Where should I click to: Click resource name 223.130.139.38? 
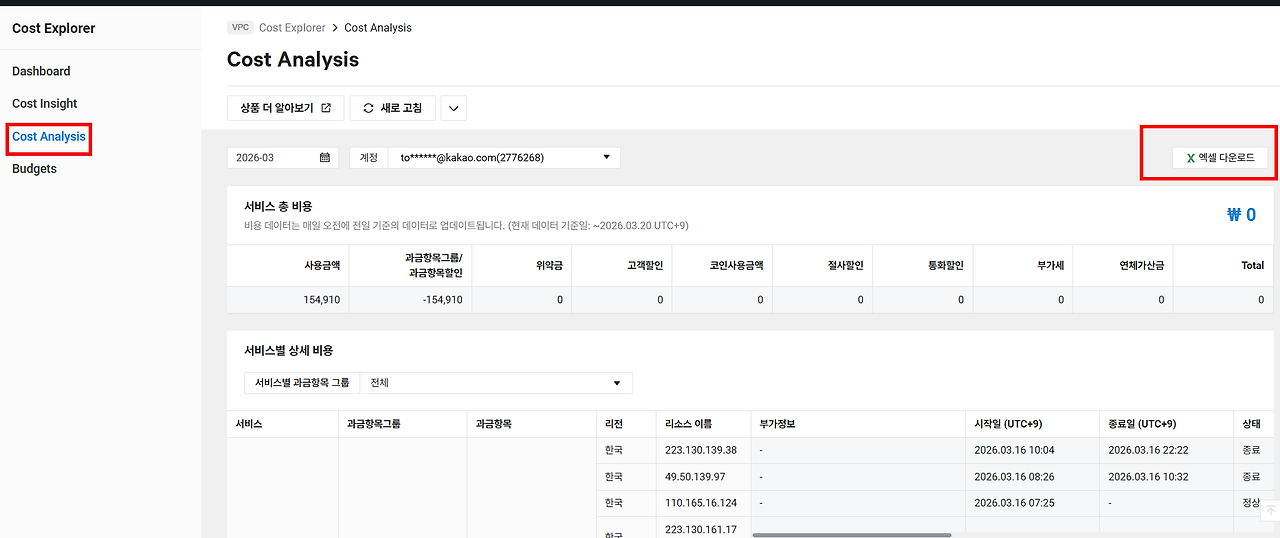tap(700, 450)
